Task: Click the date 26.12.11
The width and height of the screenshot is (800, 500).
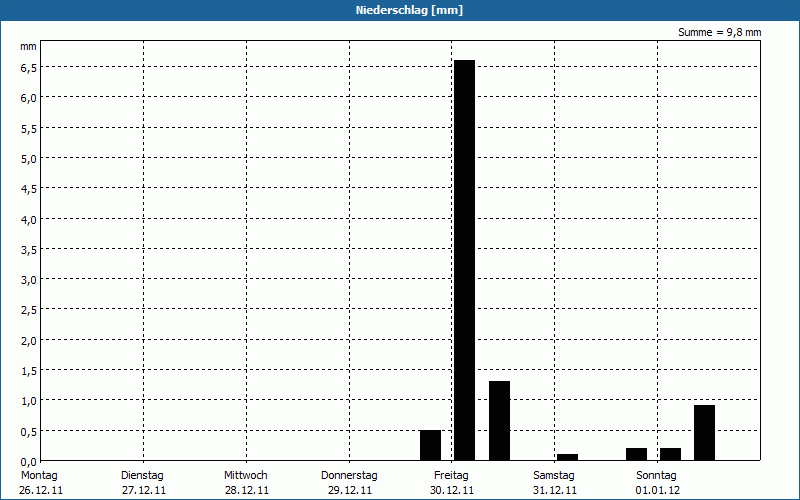Action: pyautogui.click(x=41, y=490)
